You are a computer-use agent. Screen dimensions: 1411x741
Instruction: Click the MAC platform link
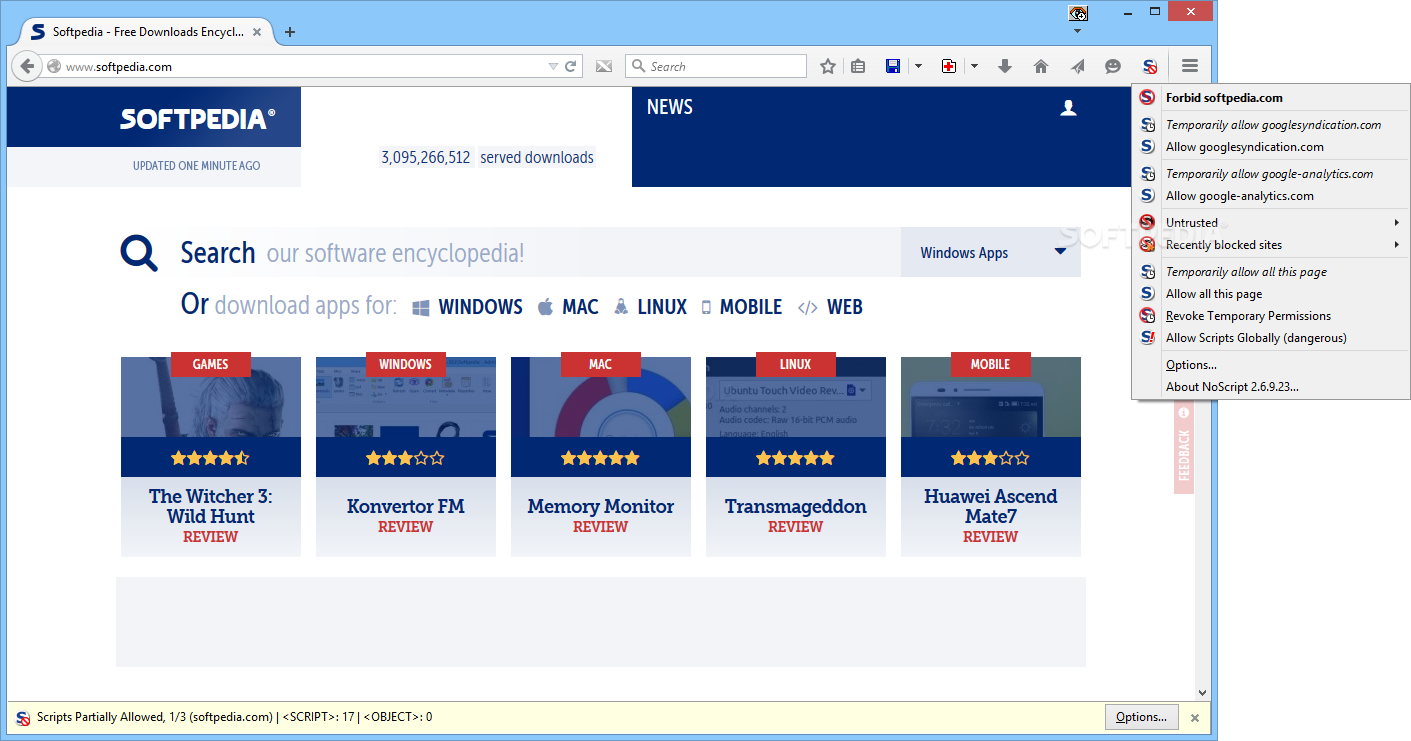pyautogui.click(x=568, y=307)
